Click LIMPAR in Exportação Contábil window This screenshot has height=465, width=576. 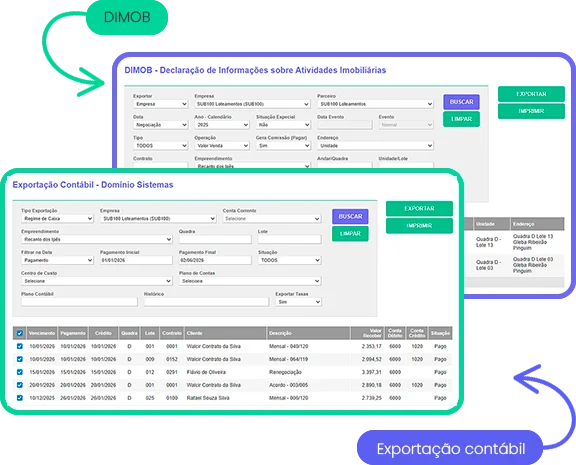(350, 234)
